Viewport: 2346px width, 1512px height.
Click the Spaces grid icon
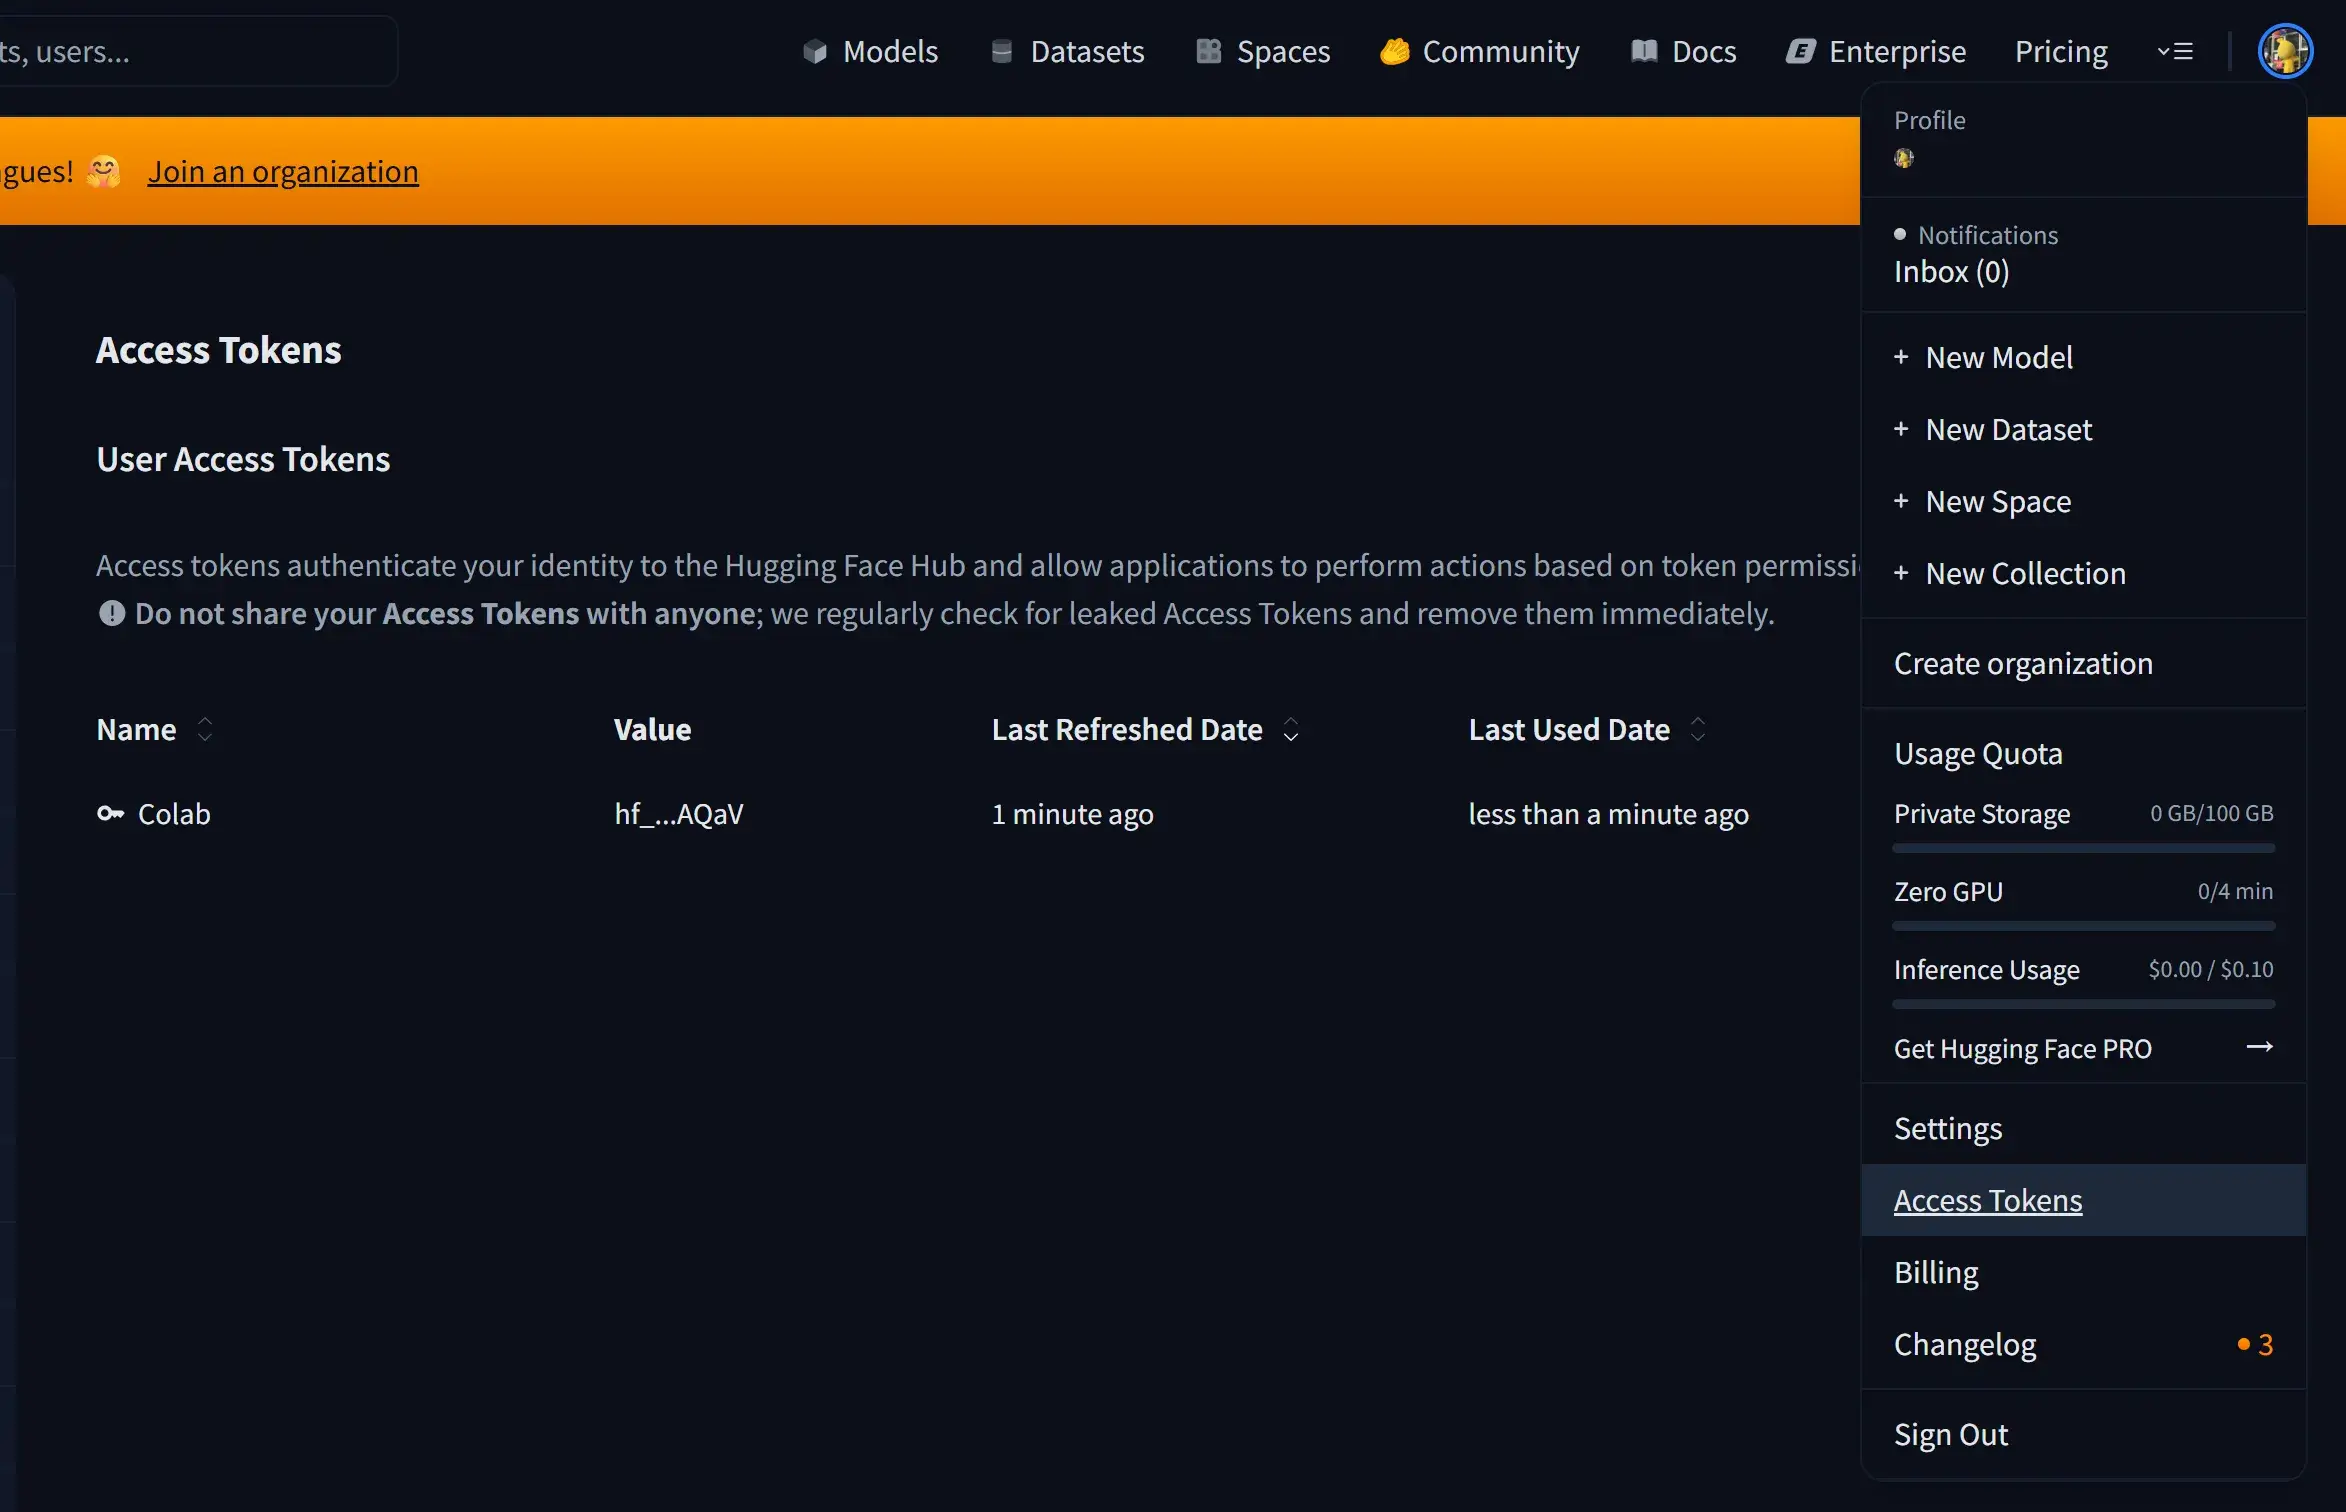(1208, 51)
